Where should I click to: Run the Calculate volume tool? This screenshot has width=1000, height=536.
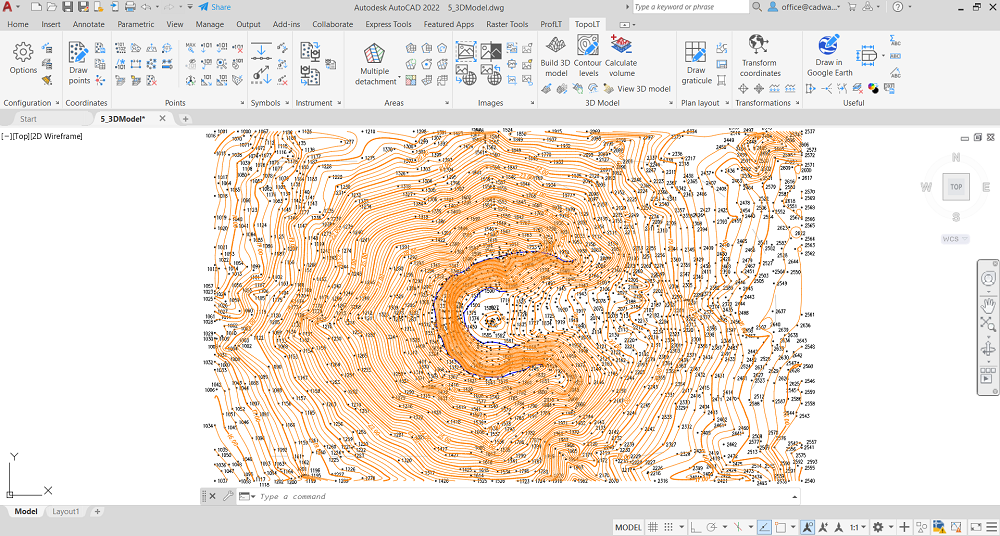(x=621, y=56)
